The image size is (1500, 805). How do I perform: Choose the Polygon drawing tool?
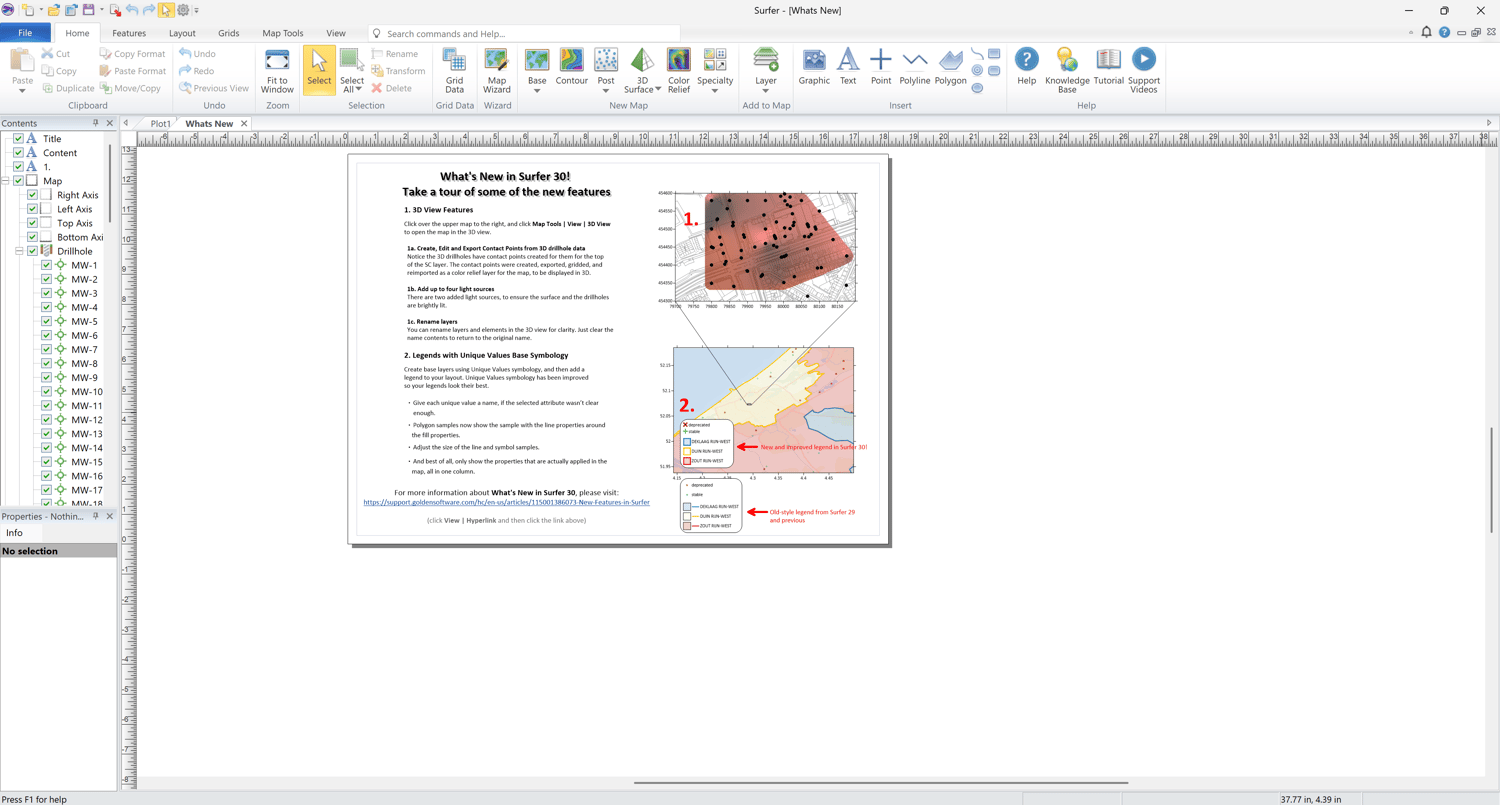click(950, 68)
